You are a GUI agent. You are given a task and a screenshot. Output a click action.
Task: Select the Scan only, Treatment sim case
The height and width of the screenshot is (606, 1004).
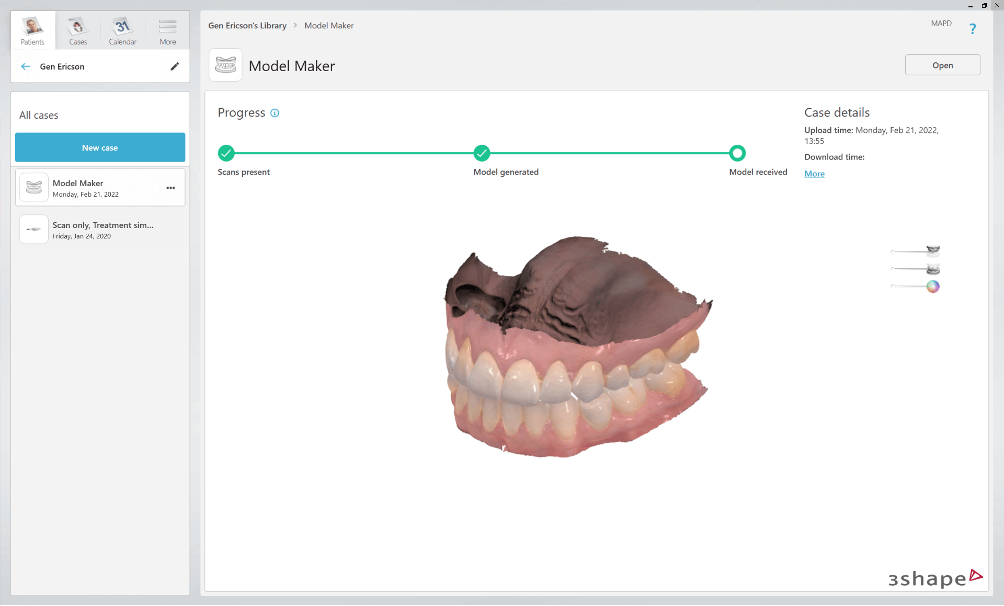coord(100,230)
